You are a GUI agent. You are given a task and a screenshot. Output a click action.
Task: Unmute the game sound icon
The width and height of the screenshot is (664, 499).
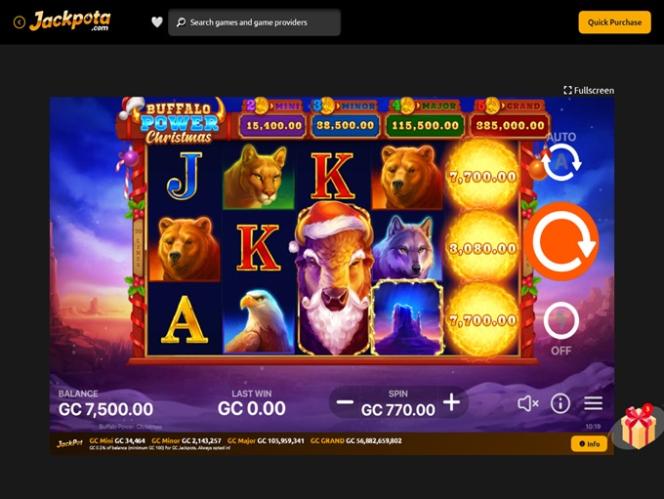[528, 403]
